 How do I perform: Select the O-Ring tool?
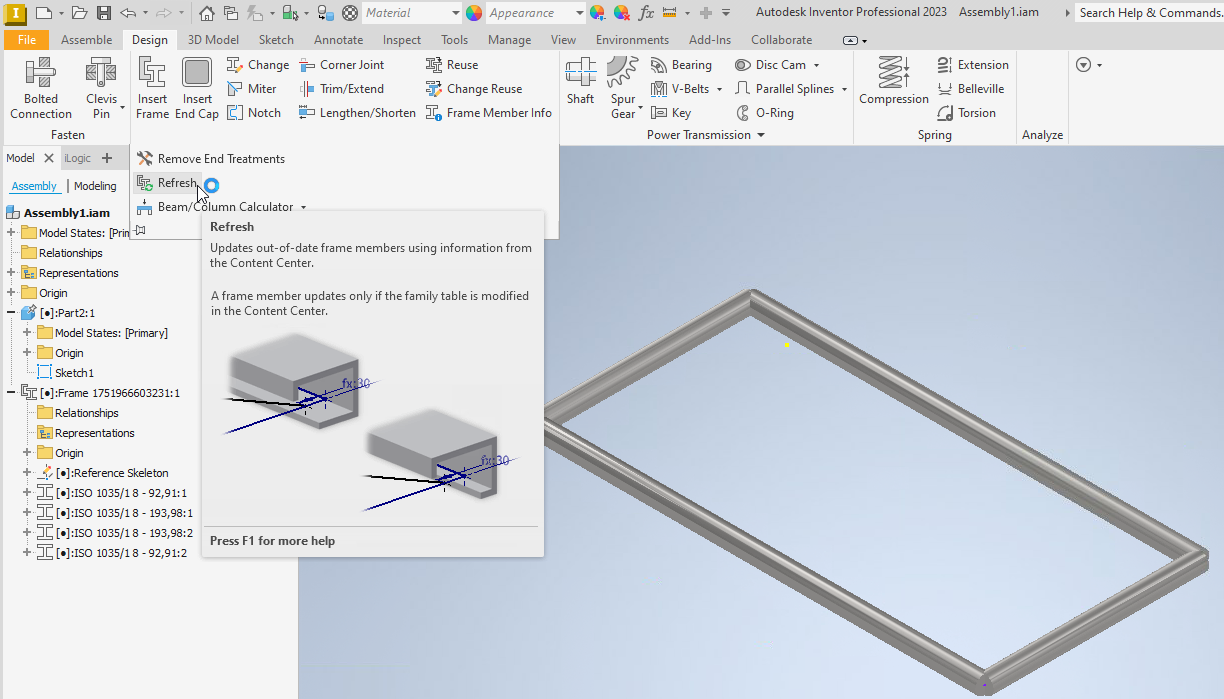[x=765, y=113]
